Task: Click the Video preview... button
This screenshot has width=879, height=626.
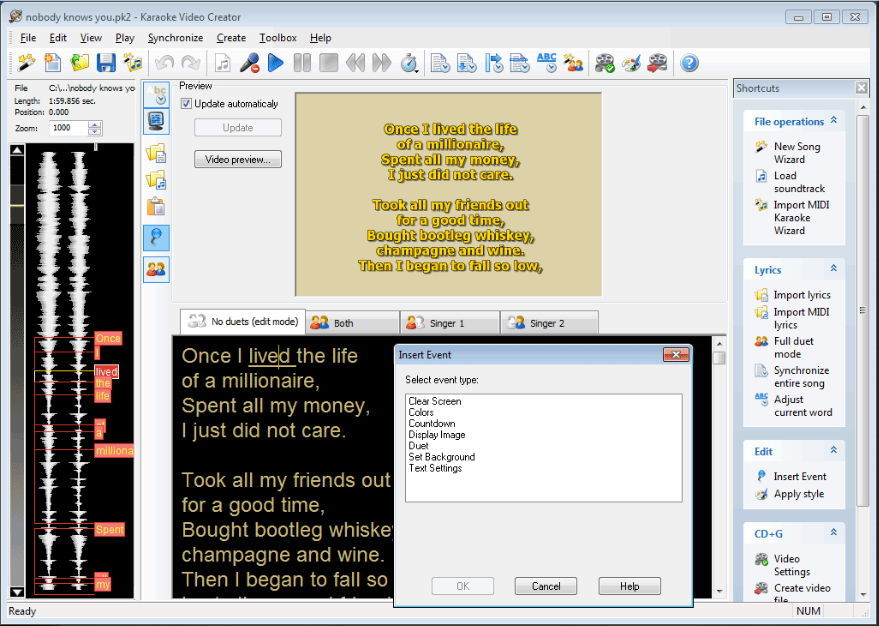Action: [238, 160]
